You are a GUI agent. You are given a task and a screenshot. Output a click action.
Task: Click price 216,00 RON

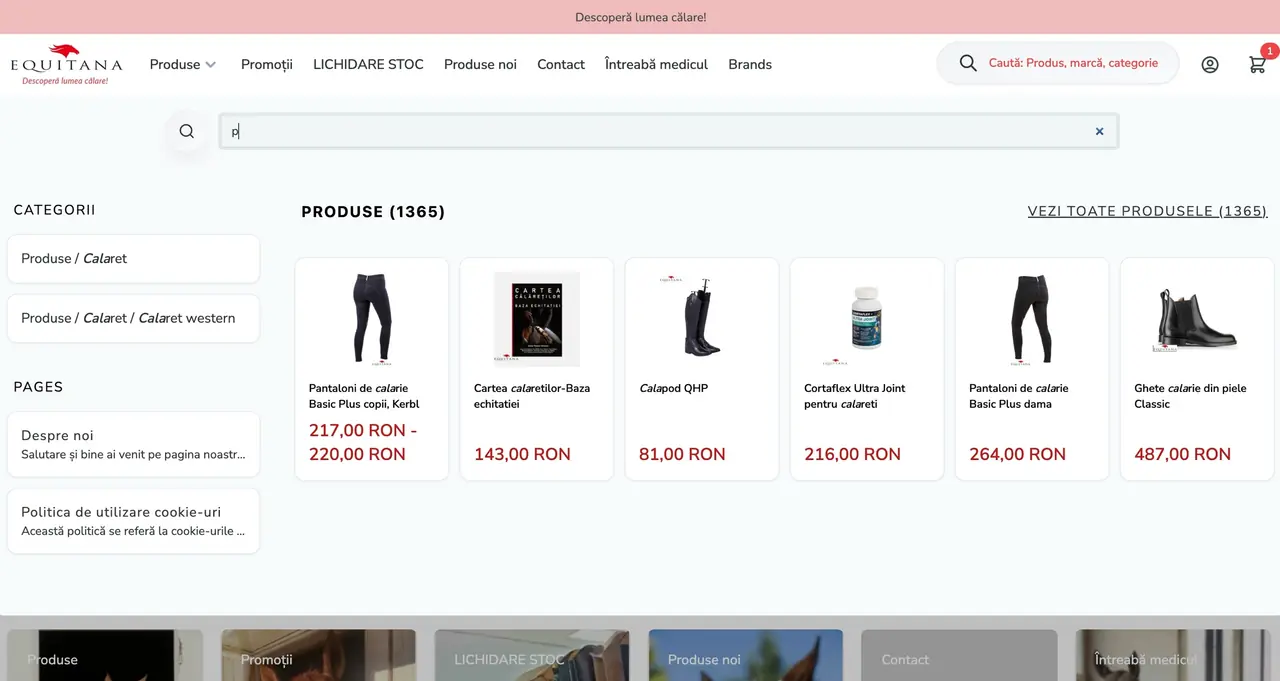852,454
